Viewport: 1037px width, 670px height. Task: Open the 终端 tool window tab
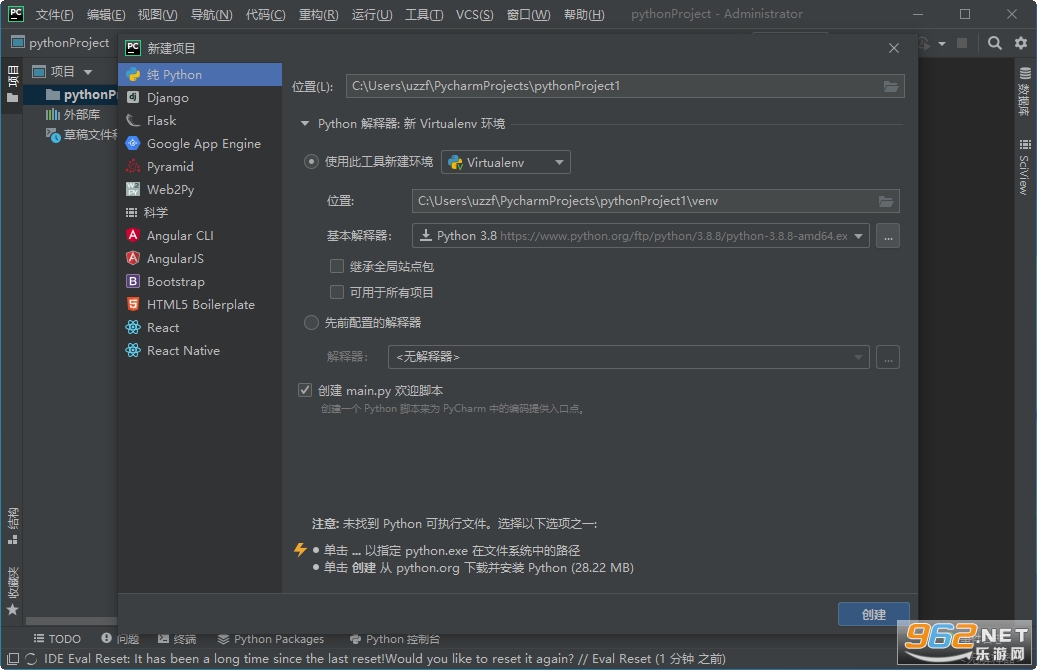(177, 639)
